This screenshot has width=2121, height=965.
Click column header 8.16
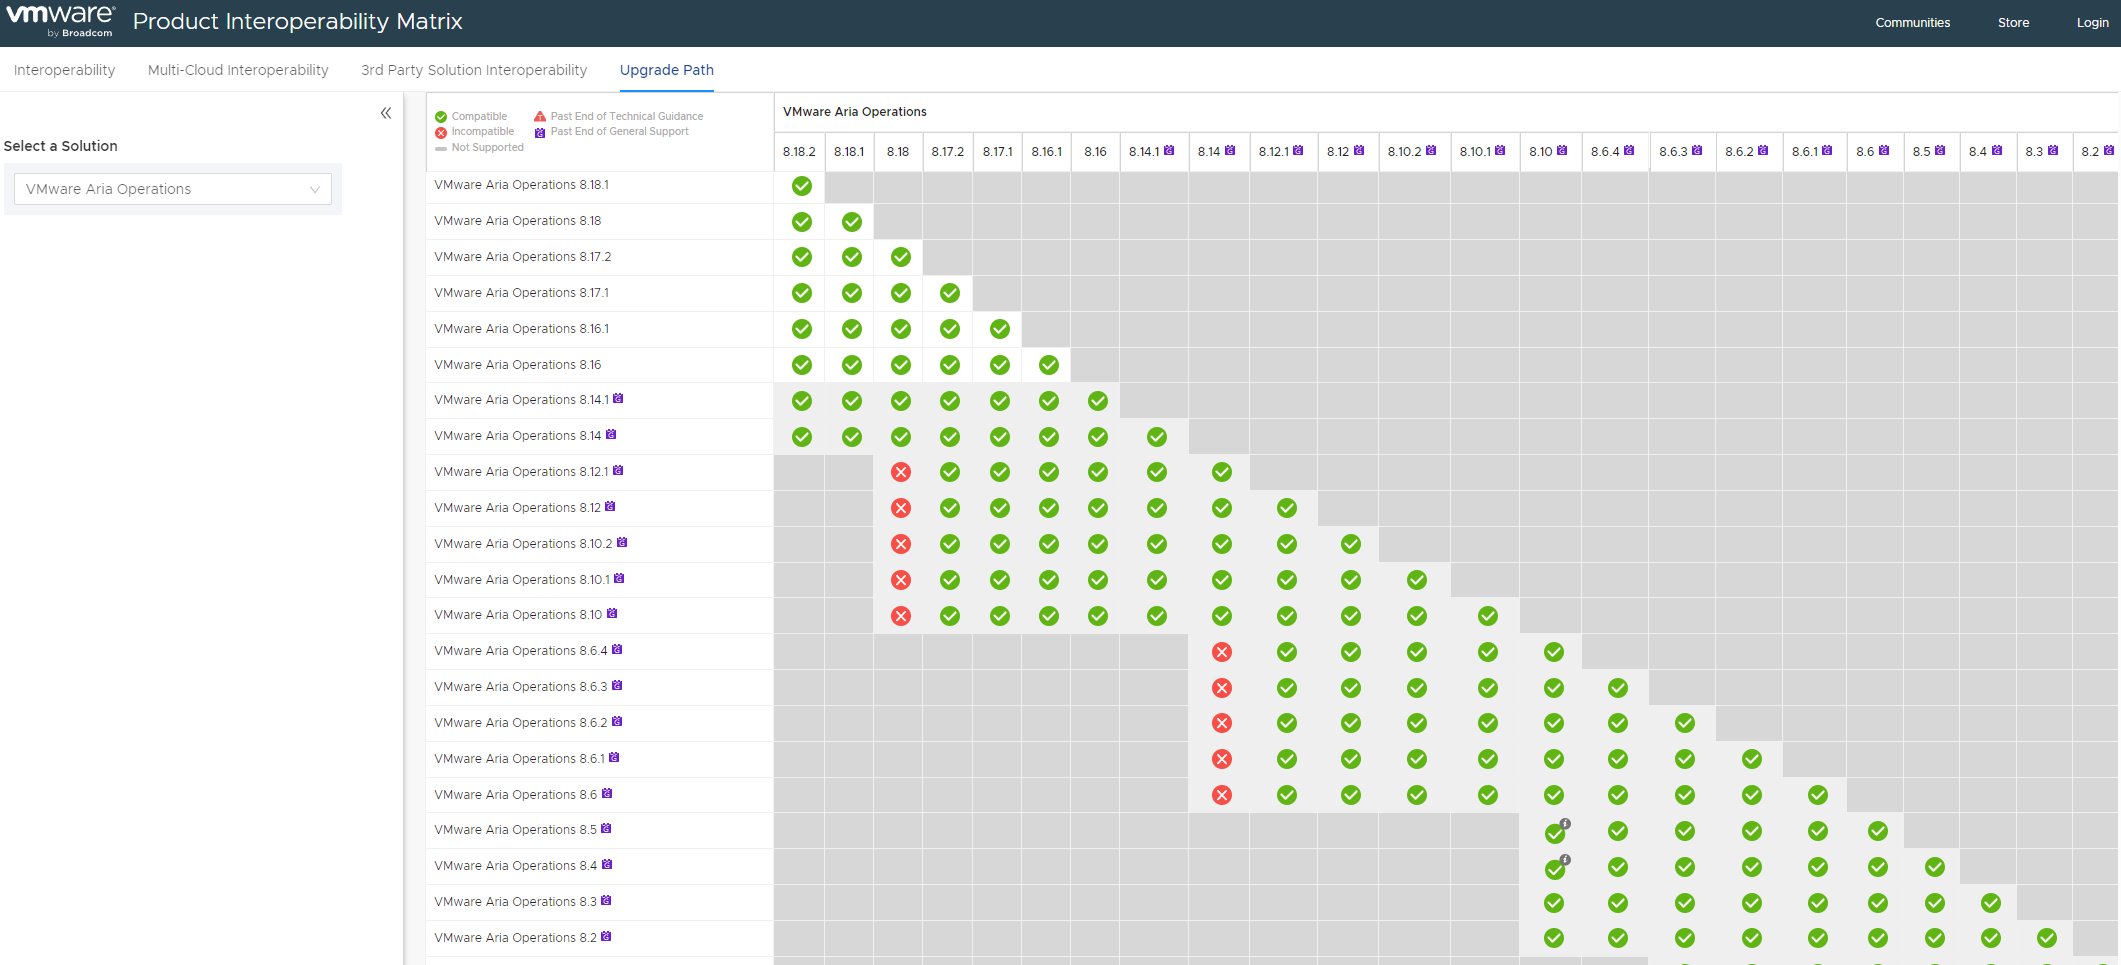coord(1095,152)
